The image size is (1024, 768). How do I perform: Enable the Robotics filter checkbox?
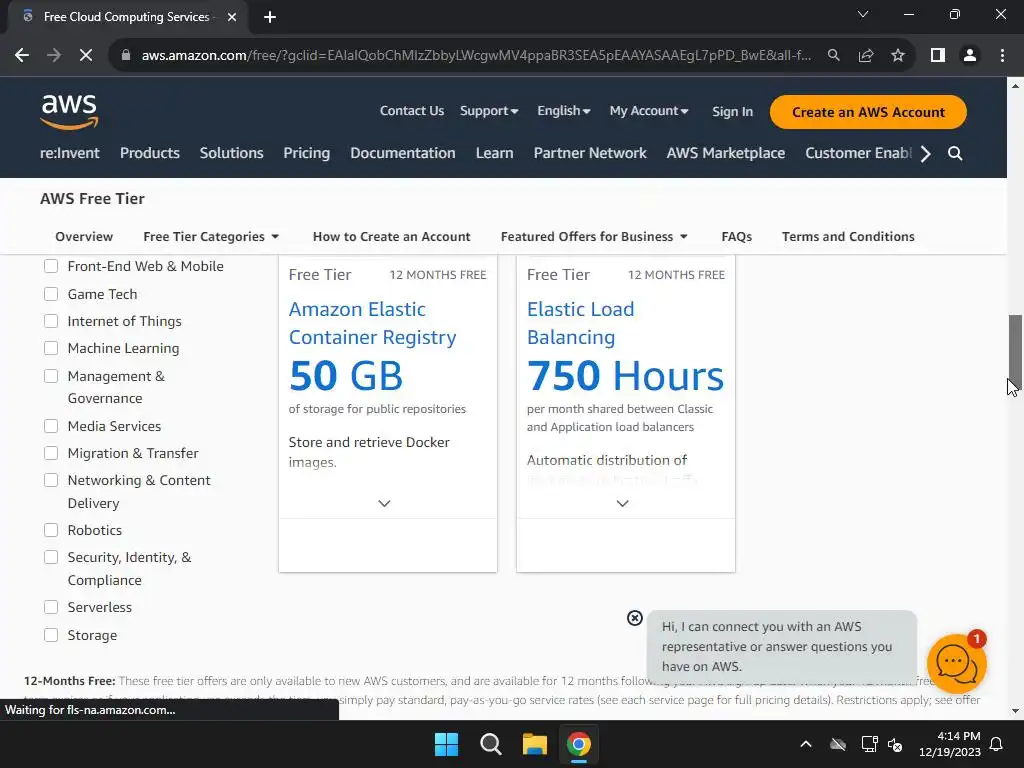click(x=51, y=530)
